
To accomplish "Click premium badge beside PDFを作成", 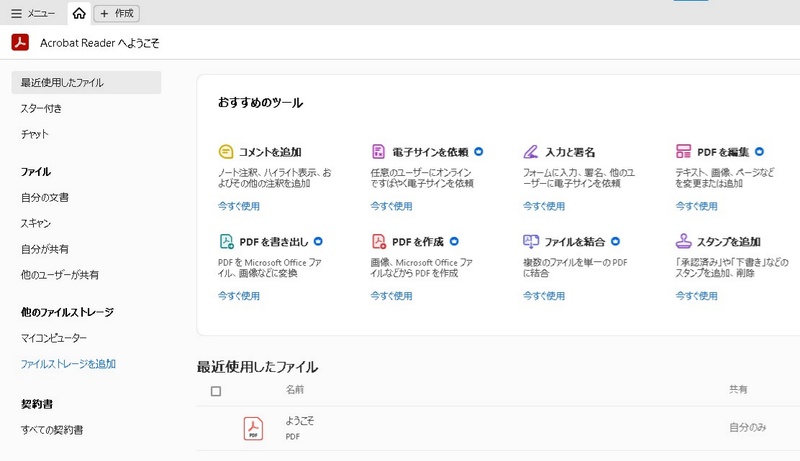I will coord(454,241).
